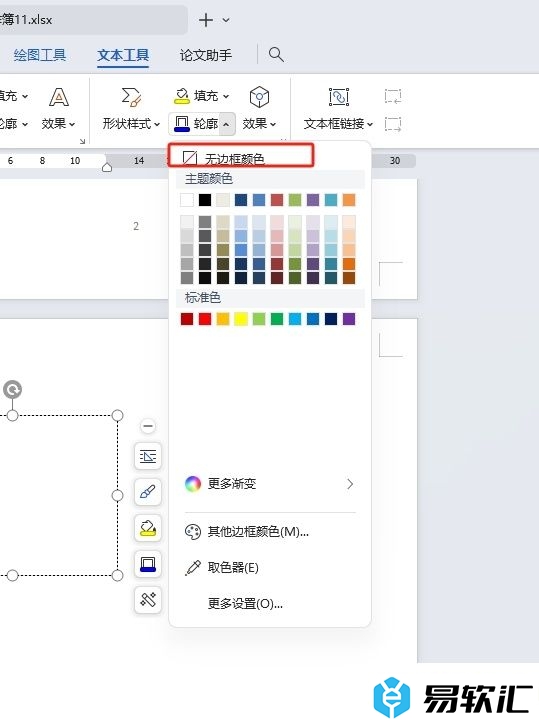Click the floating design tools icon
The image size is (539, 723).
pyautogui.click(x=148, y=600)
